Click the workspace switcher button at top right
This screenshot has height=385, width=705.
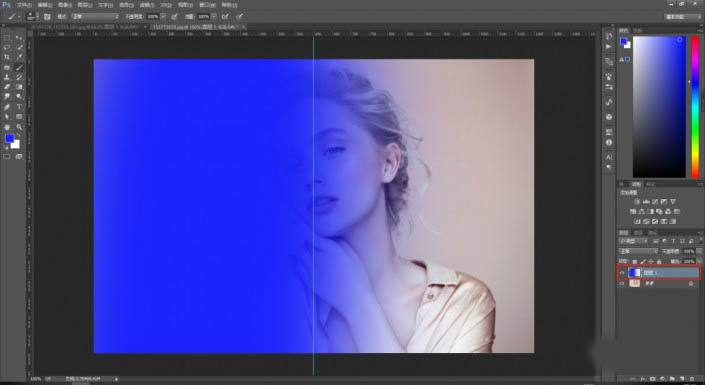[683, 17]
